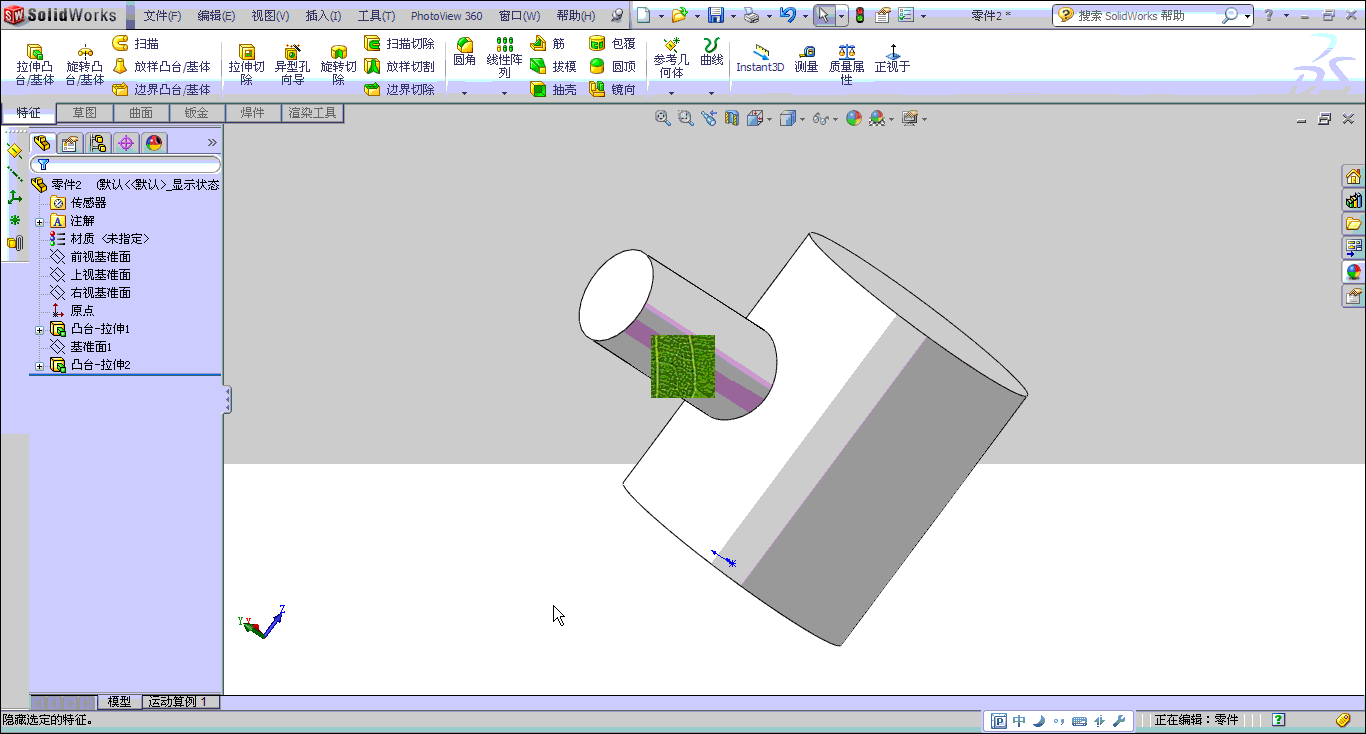
Task: Choose the 扫描切除 swept cut tool
Action: [399, 43]
